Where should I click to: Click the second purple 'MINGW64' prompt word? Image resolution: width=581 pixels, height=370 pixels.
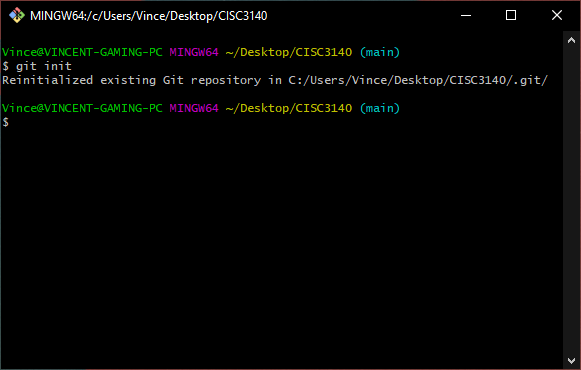(194, 108)
